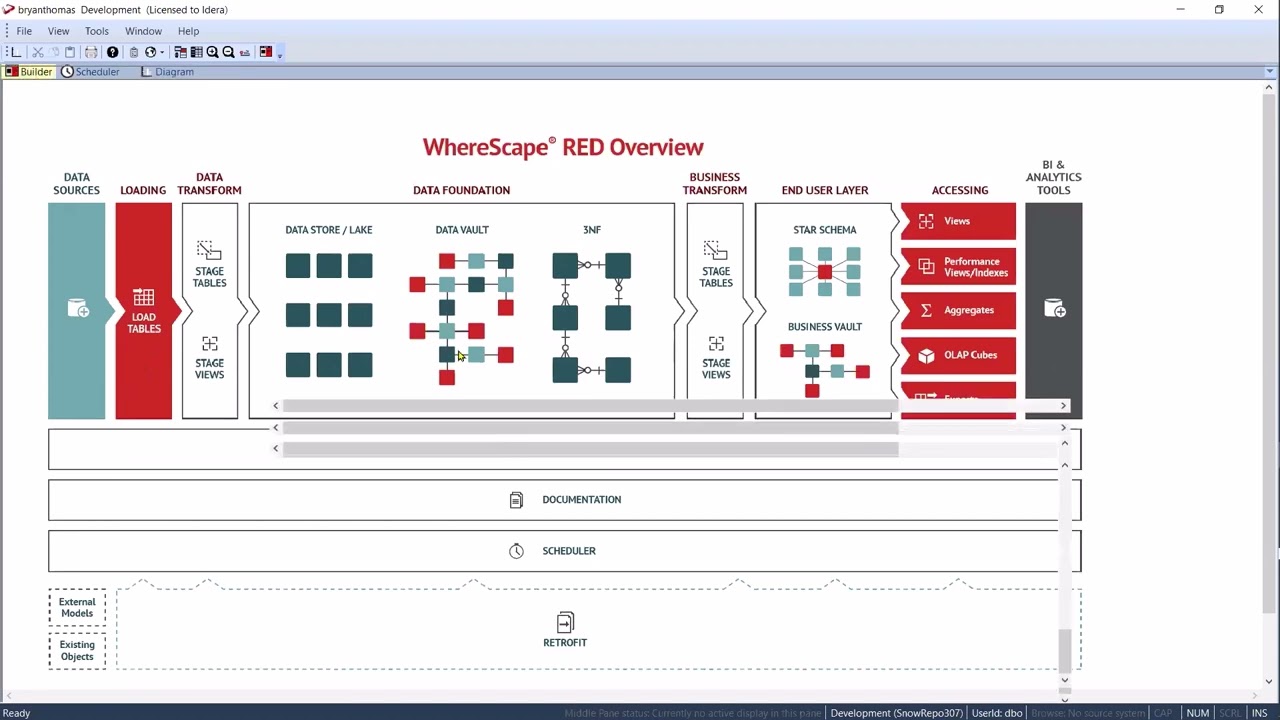Click the Data Store / Lake graphic
This screenshot has width=1280, height=720.
(x=329, y=315)
